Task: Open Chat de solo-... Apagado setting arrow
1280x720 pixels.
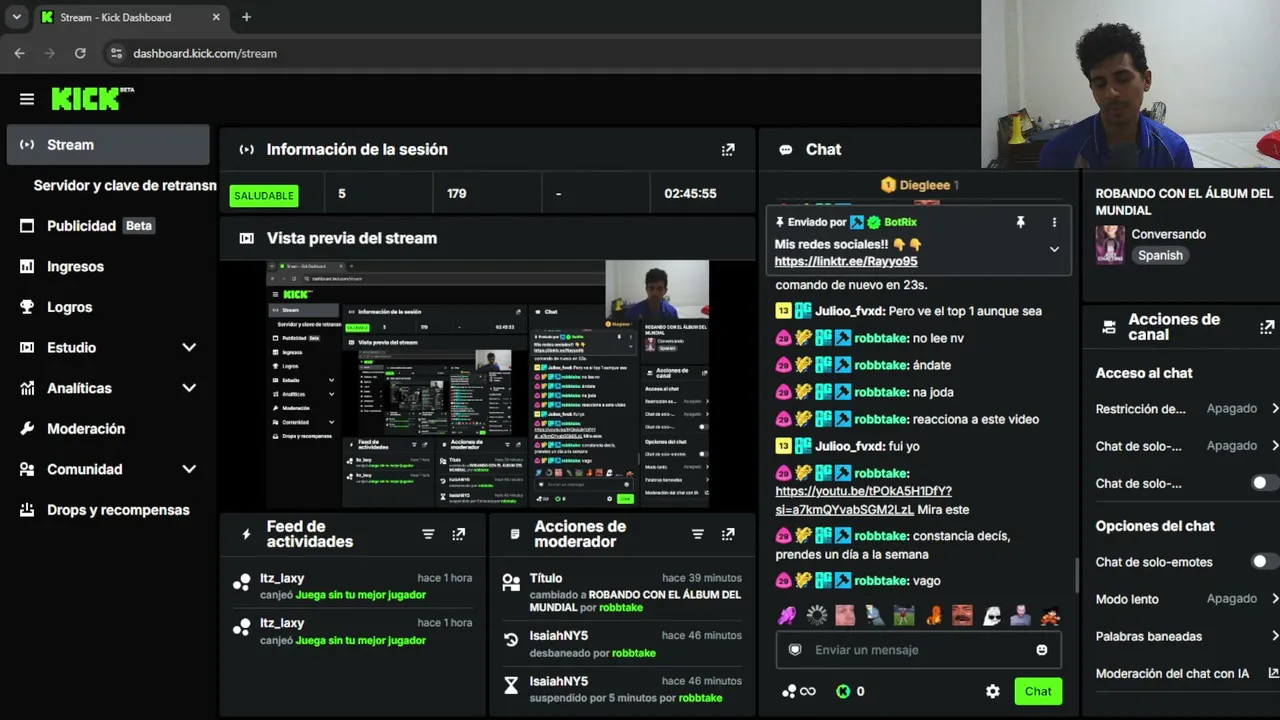Action: click(1275, 445)
